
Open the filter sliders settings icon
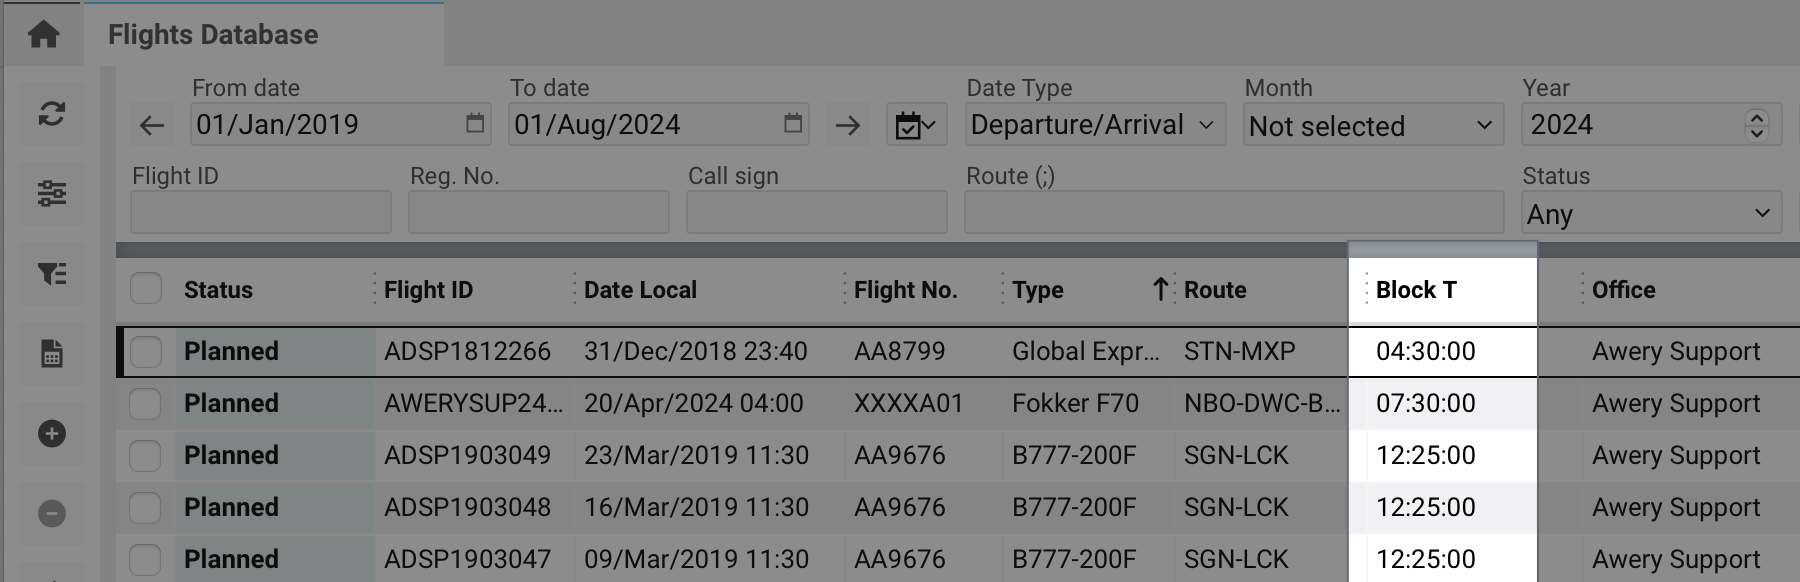pos(52,193)
